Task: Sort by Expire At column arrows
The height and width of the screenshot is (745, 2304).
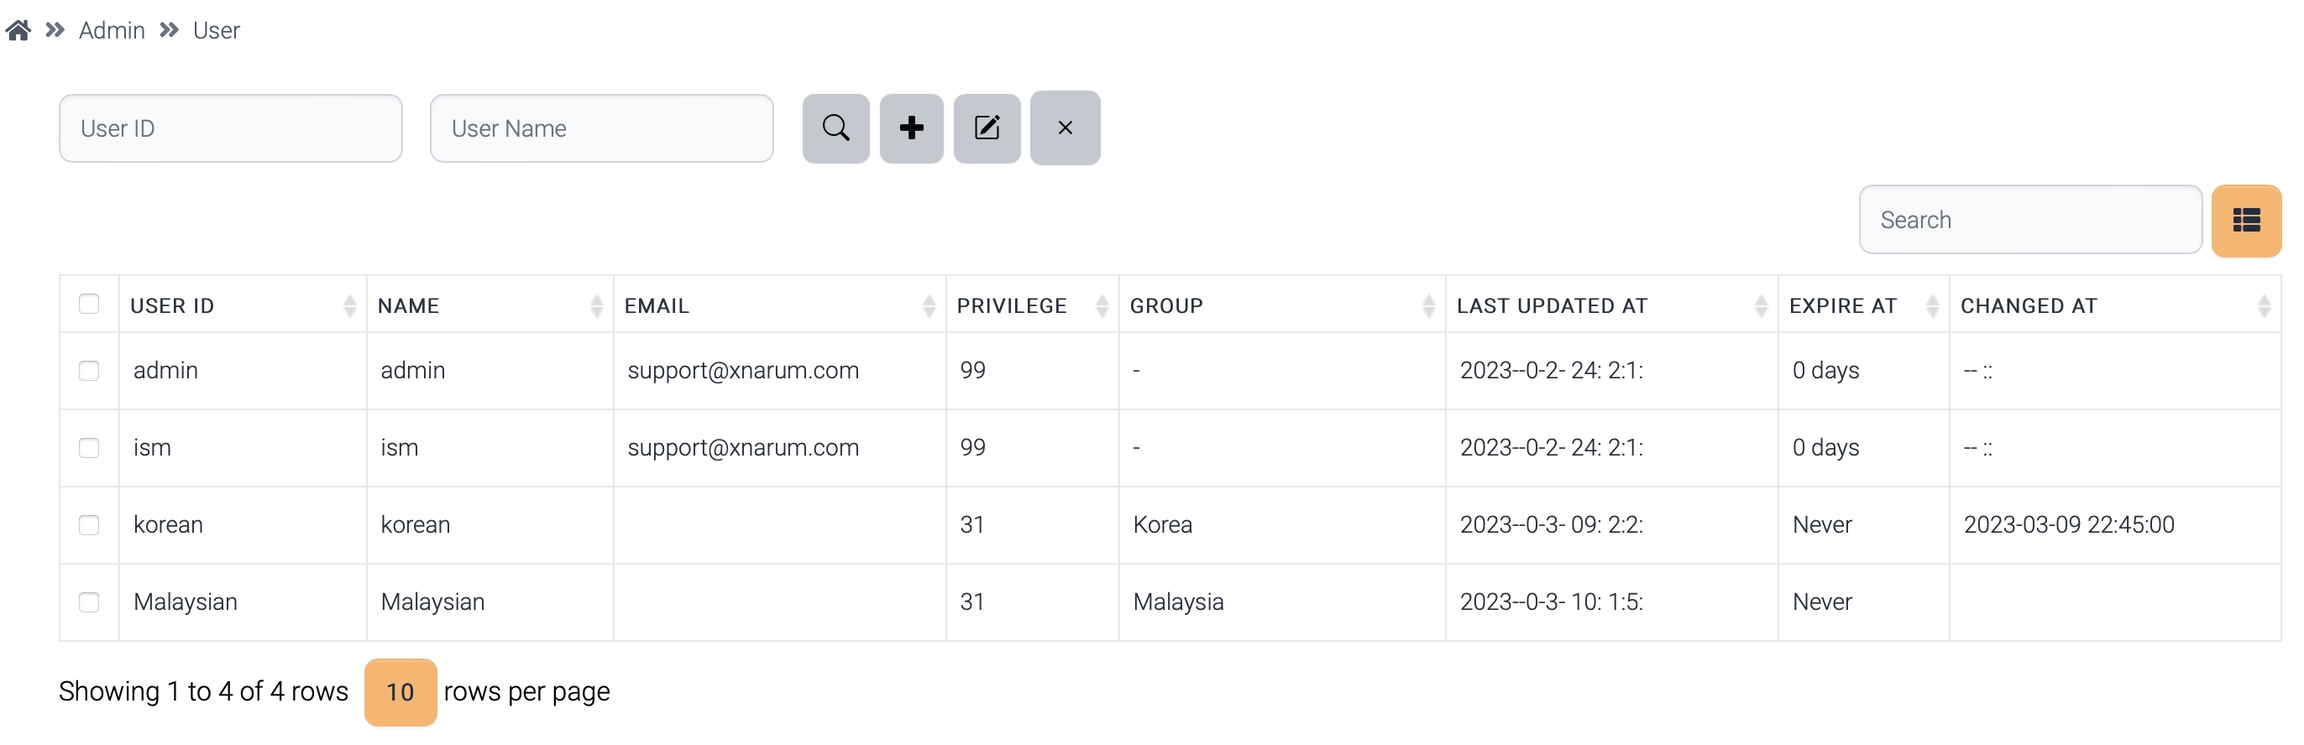Action: [x=1932, y=306]
